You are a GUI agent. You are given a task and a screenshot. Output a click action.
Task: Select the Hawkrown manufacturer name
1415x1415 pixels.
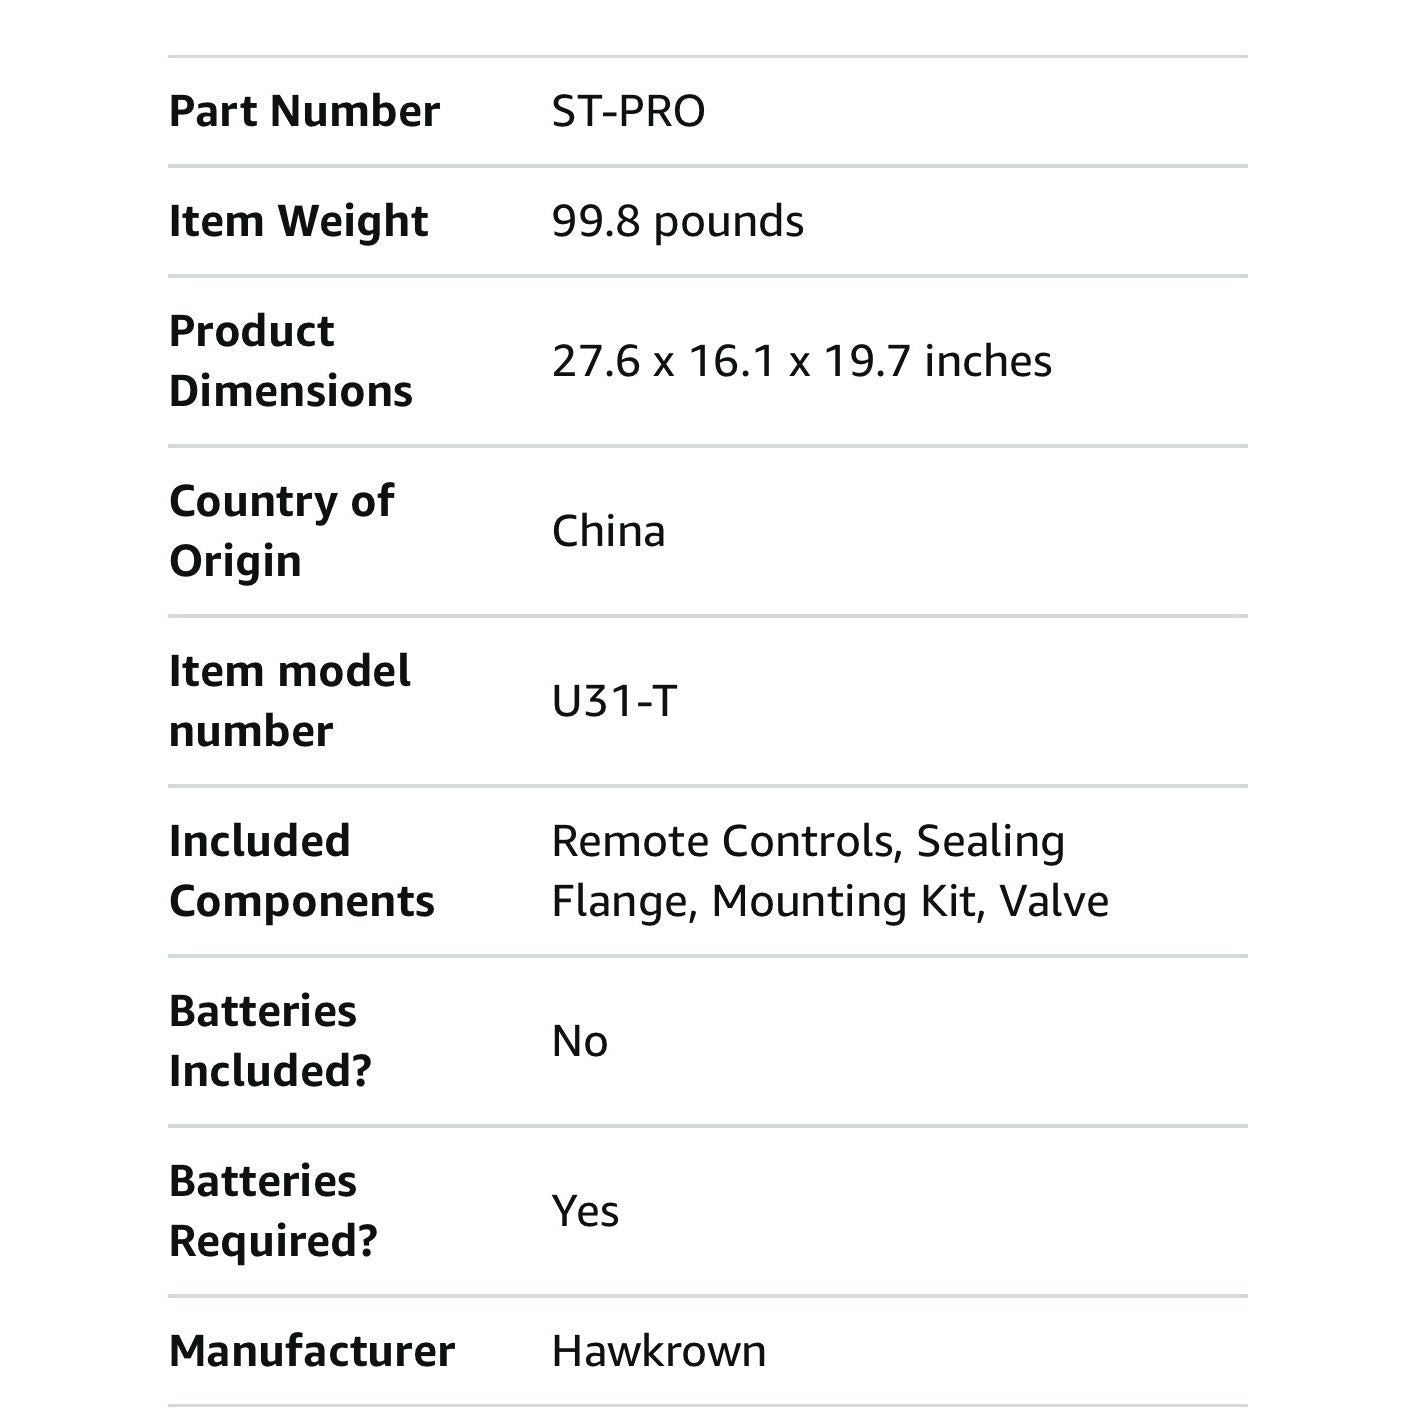659,1351
